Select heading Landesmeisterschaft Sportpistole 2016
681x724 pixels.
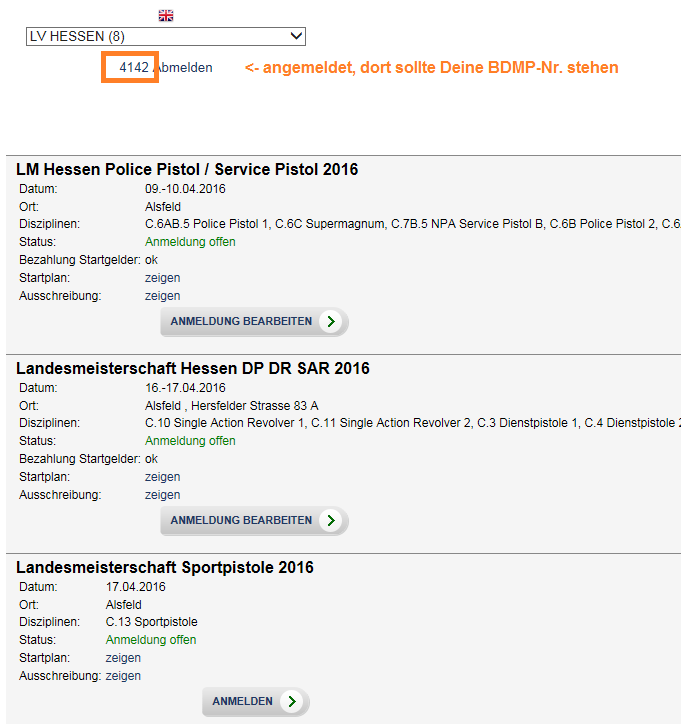pos(165,567)
